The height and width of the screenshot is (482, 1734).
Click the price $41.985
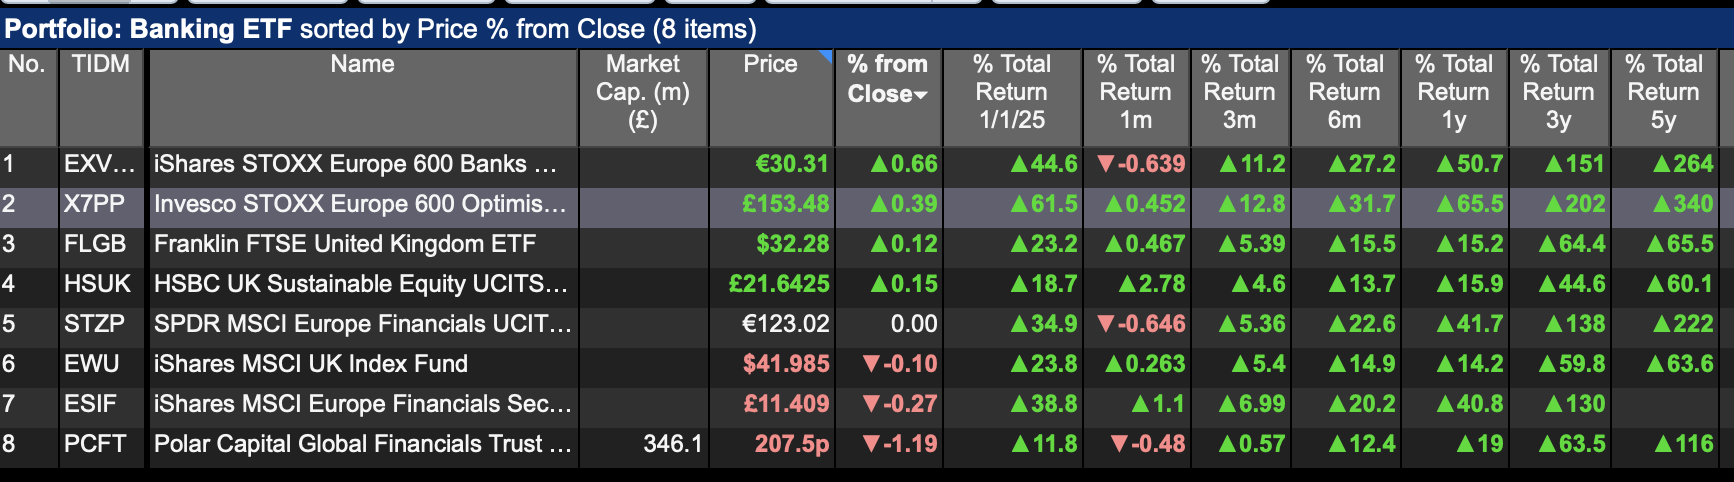click(x=786, y=364)
